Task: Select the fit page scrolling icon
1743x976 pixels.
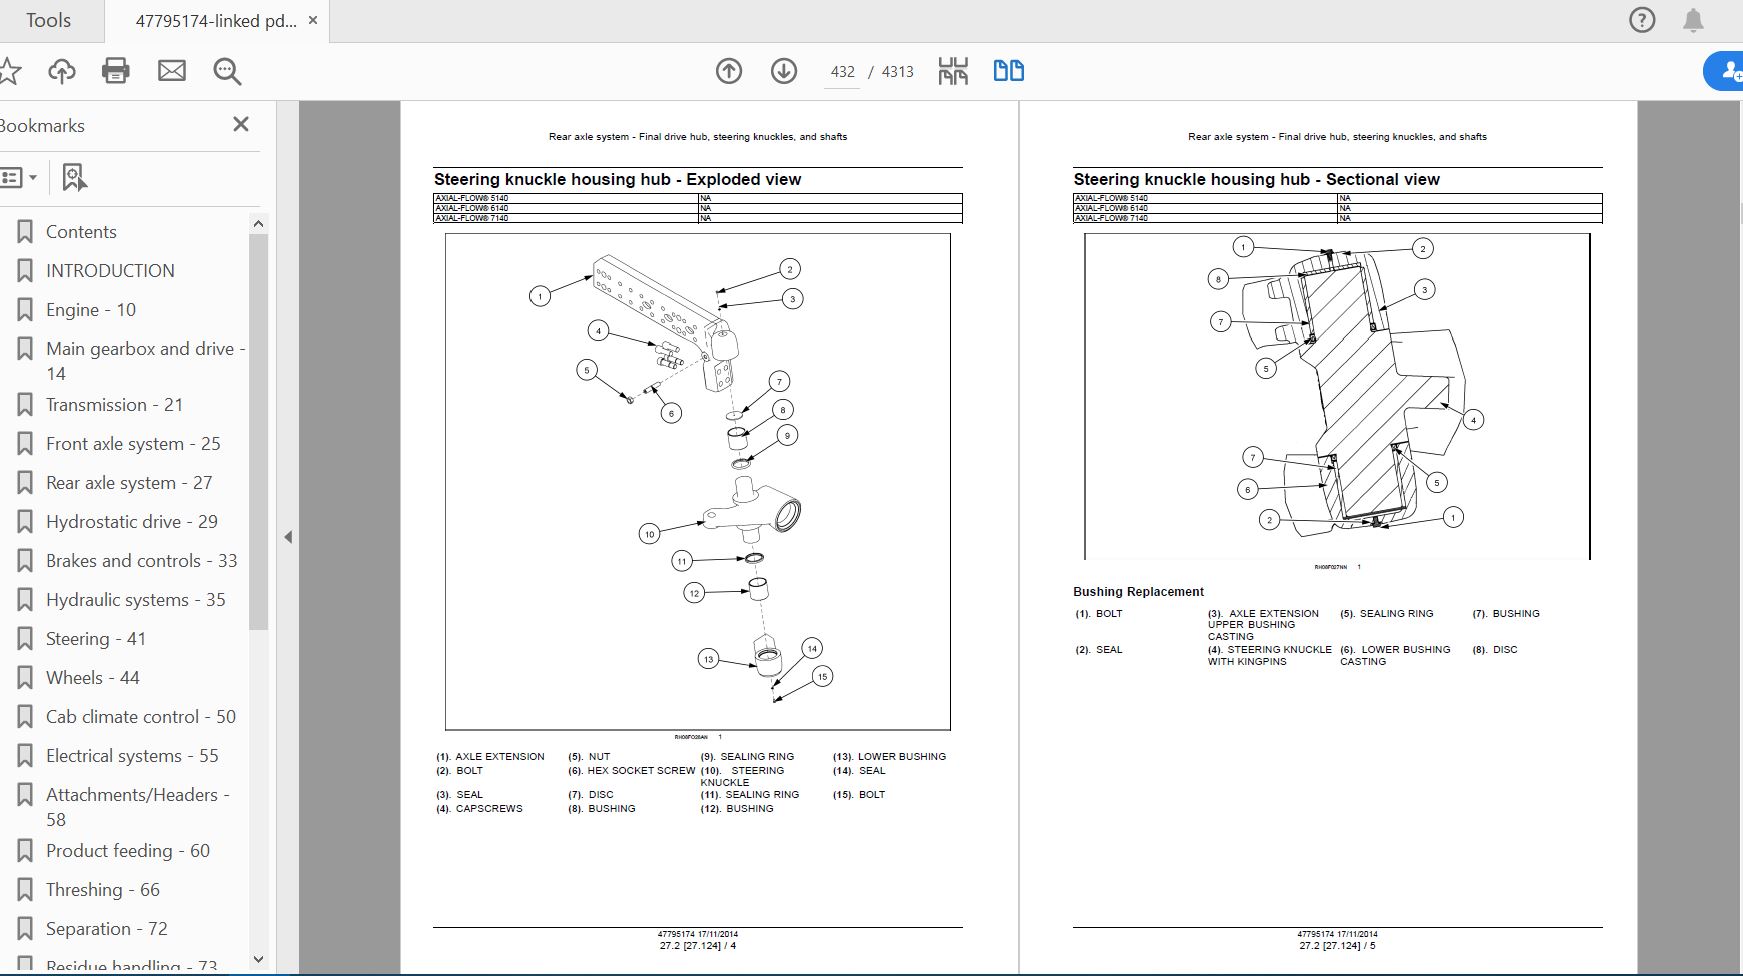Action: (x=953, y=71)
